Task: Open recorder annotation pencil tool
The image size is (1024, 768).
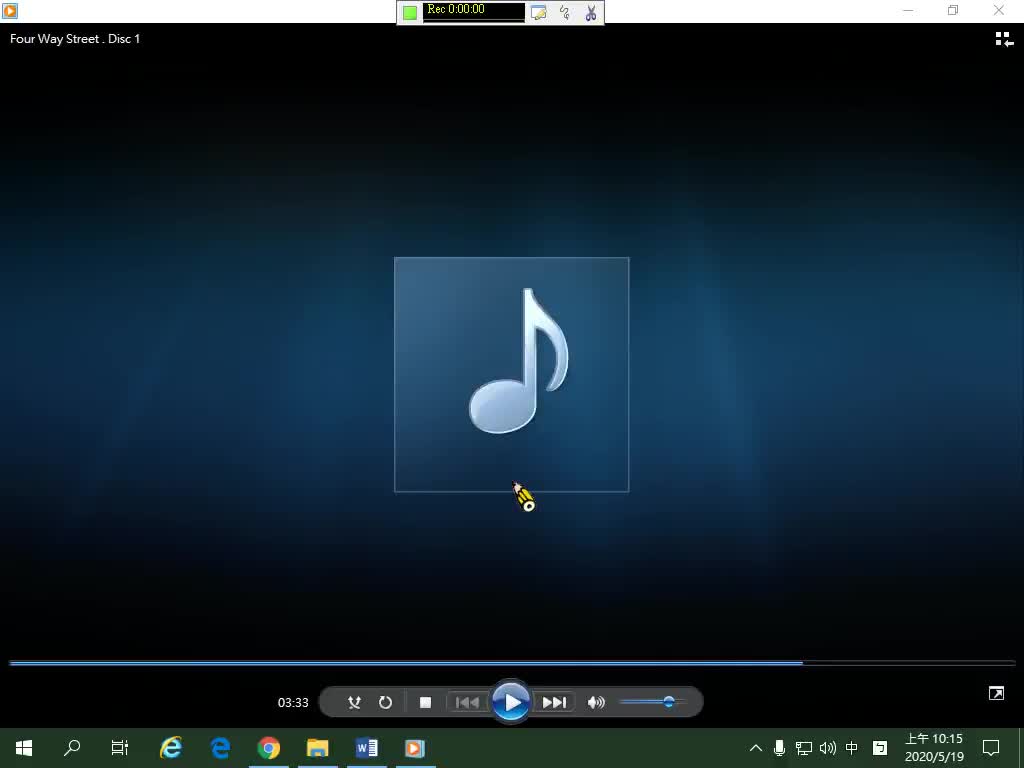Action: coord(538,12)
